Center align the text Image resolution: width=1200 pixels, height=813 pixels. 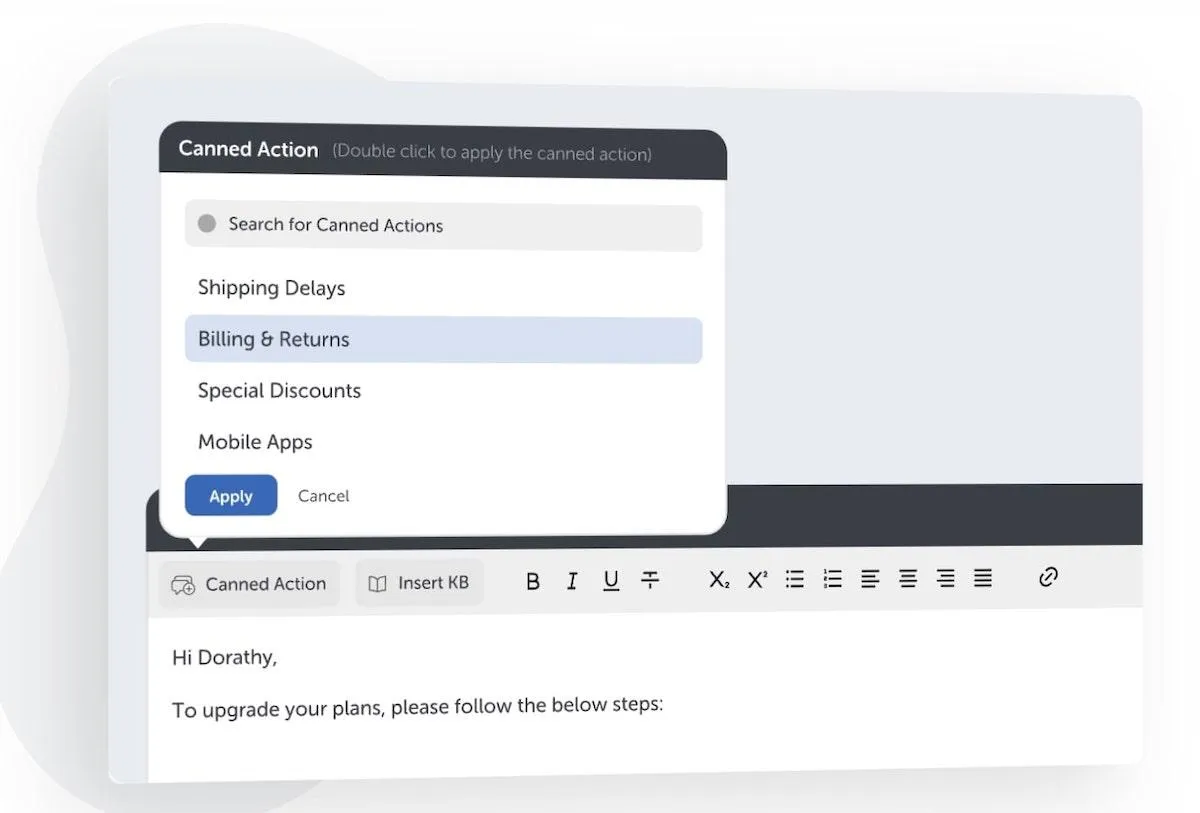(908, 578)
